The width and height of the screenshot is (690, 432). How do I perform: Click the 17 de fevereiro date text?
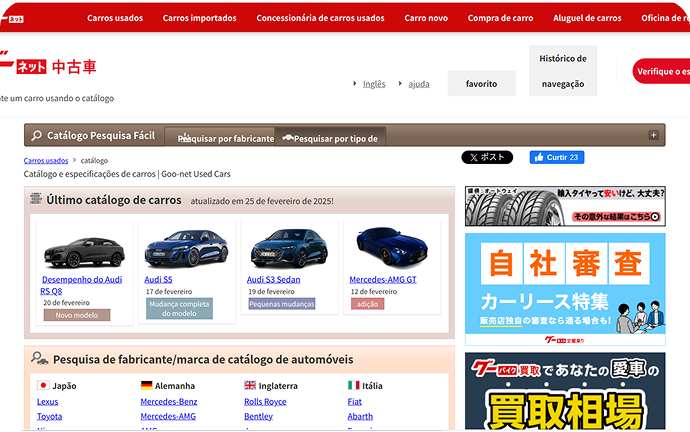pos(169,291)
